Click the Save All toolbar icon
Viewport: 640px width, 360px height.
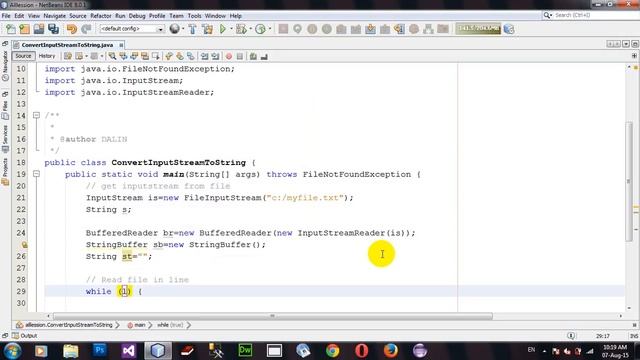[53, 29]
